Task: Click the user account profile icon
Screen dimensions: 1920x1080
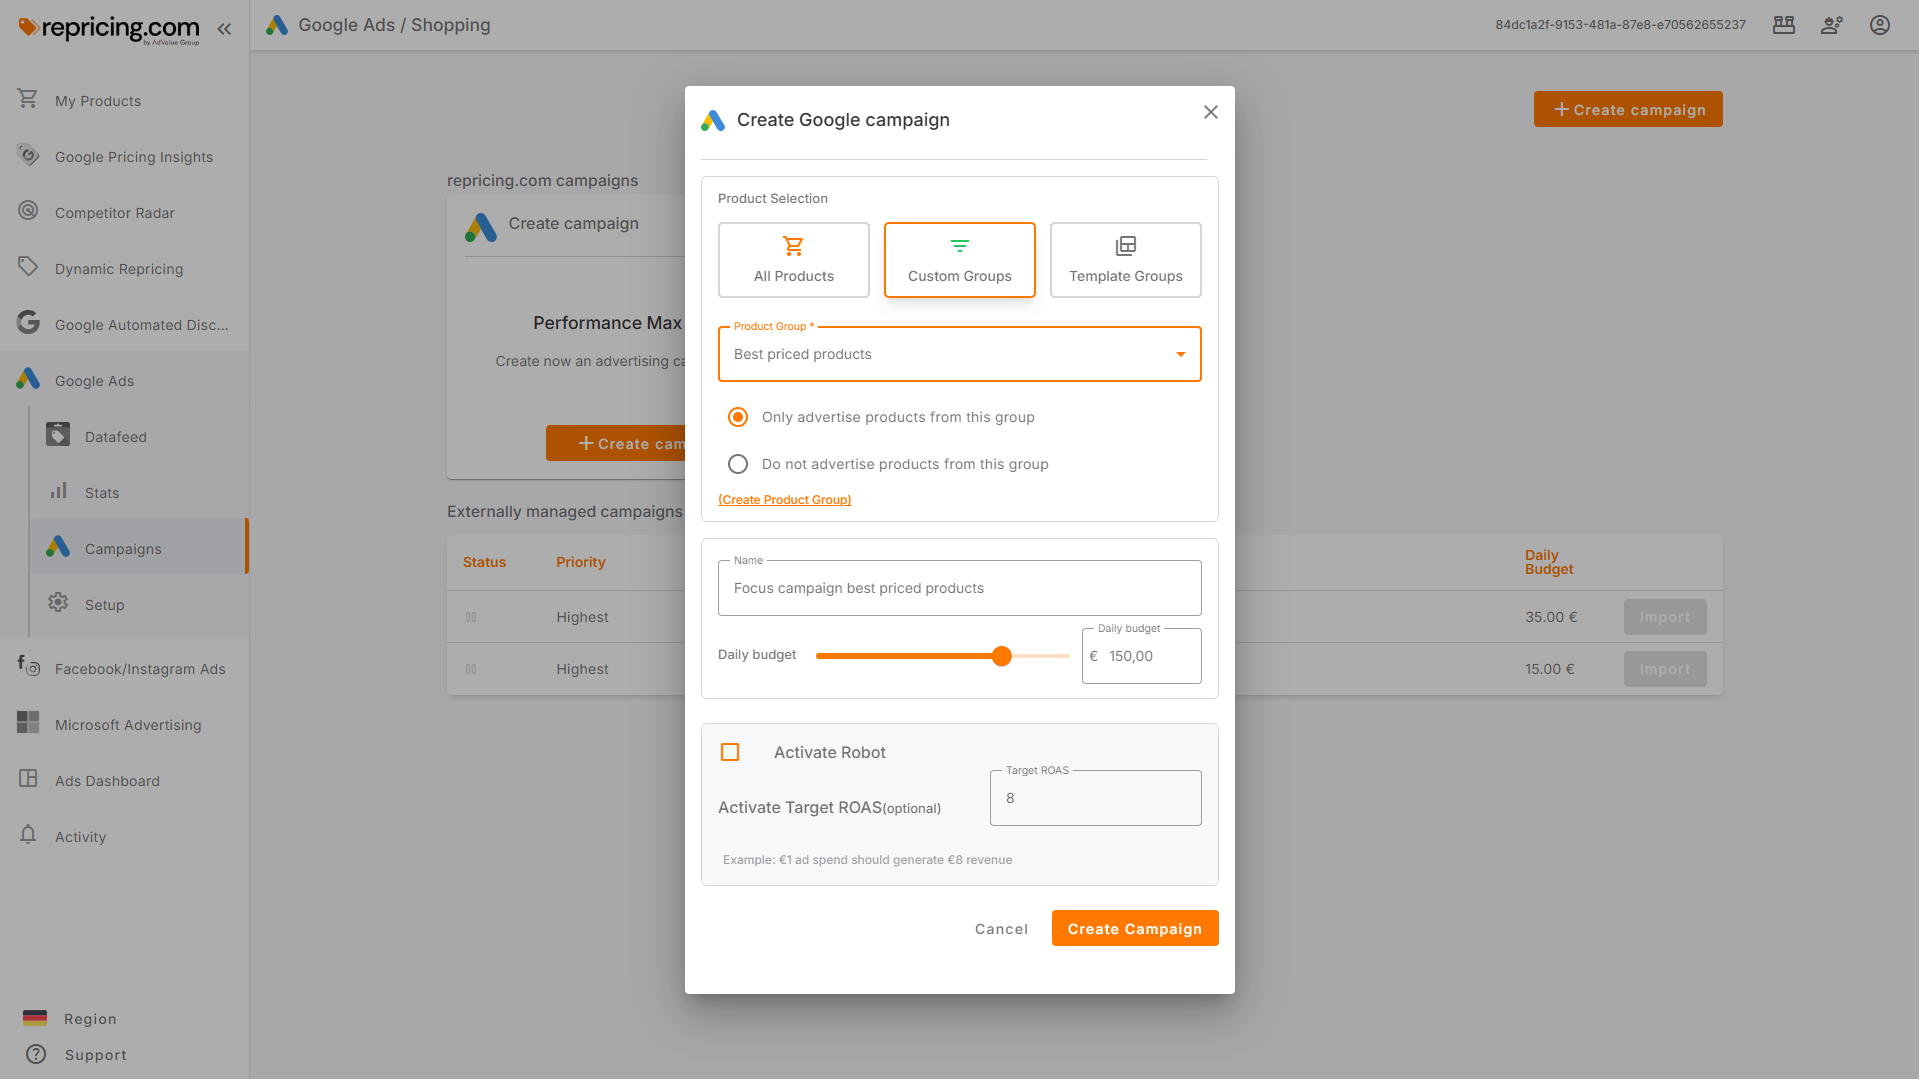Action: pyautogui.click(x=1880, y=25)
